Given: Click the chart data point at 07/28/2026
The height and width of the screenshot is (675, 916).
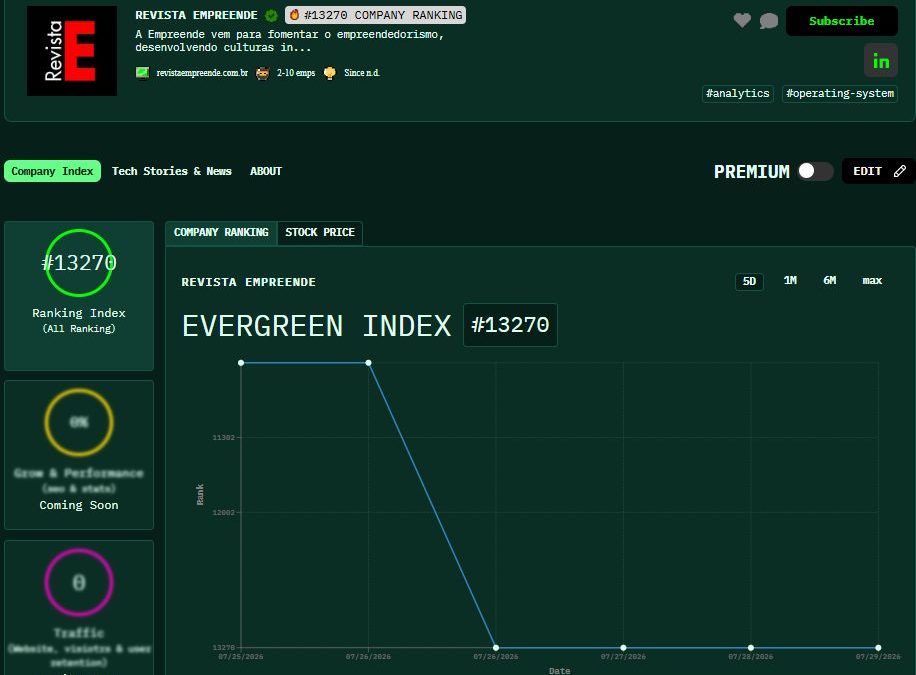Looking at the screenshot, I should [x=751, y=648].
